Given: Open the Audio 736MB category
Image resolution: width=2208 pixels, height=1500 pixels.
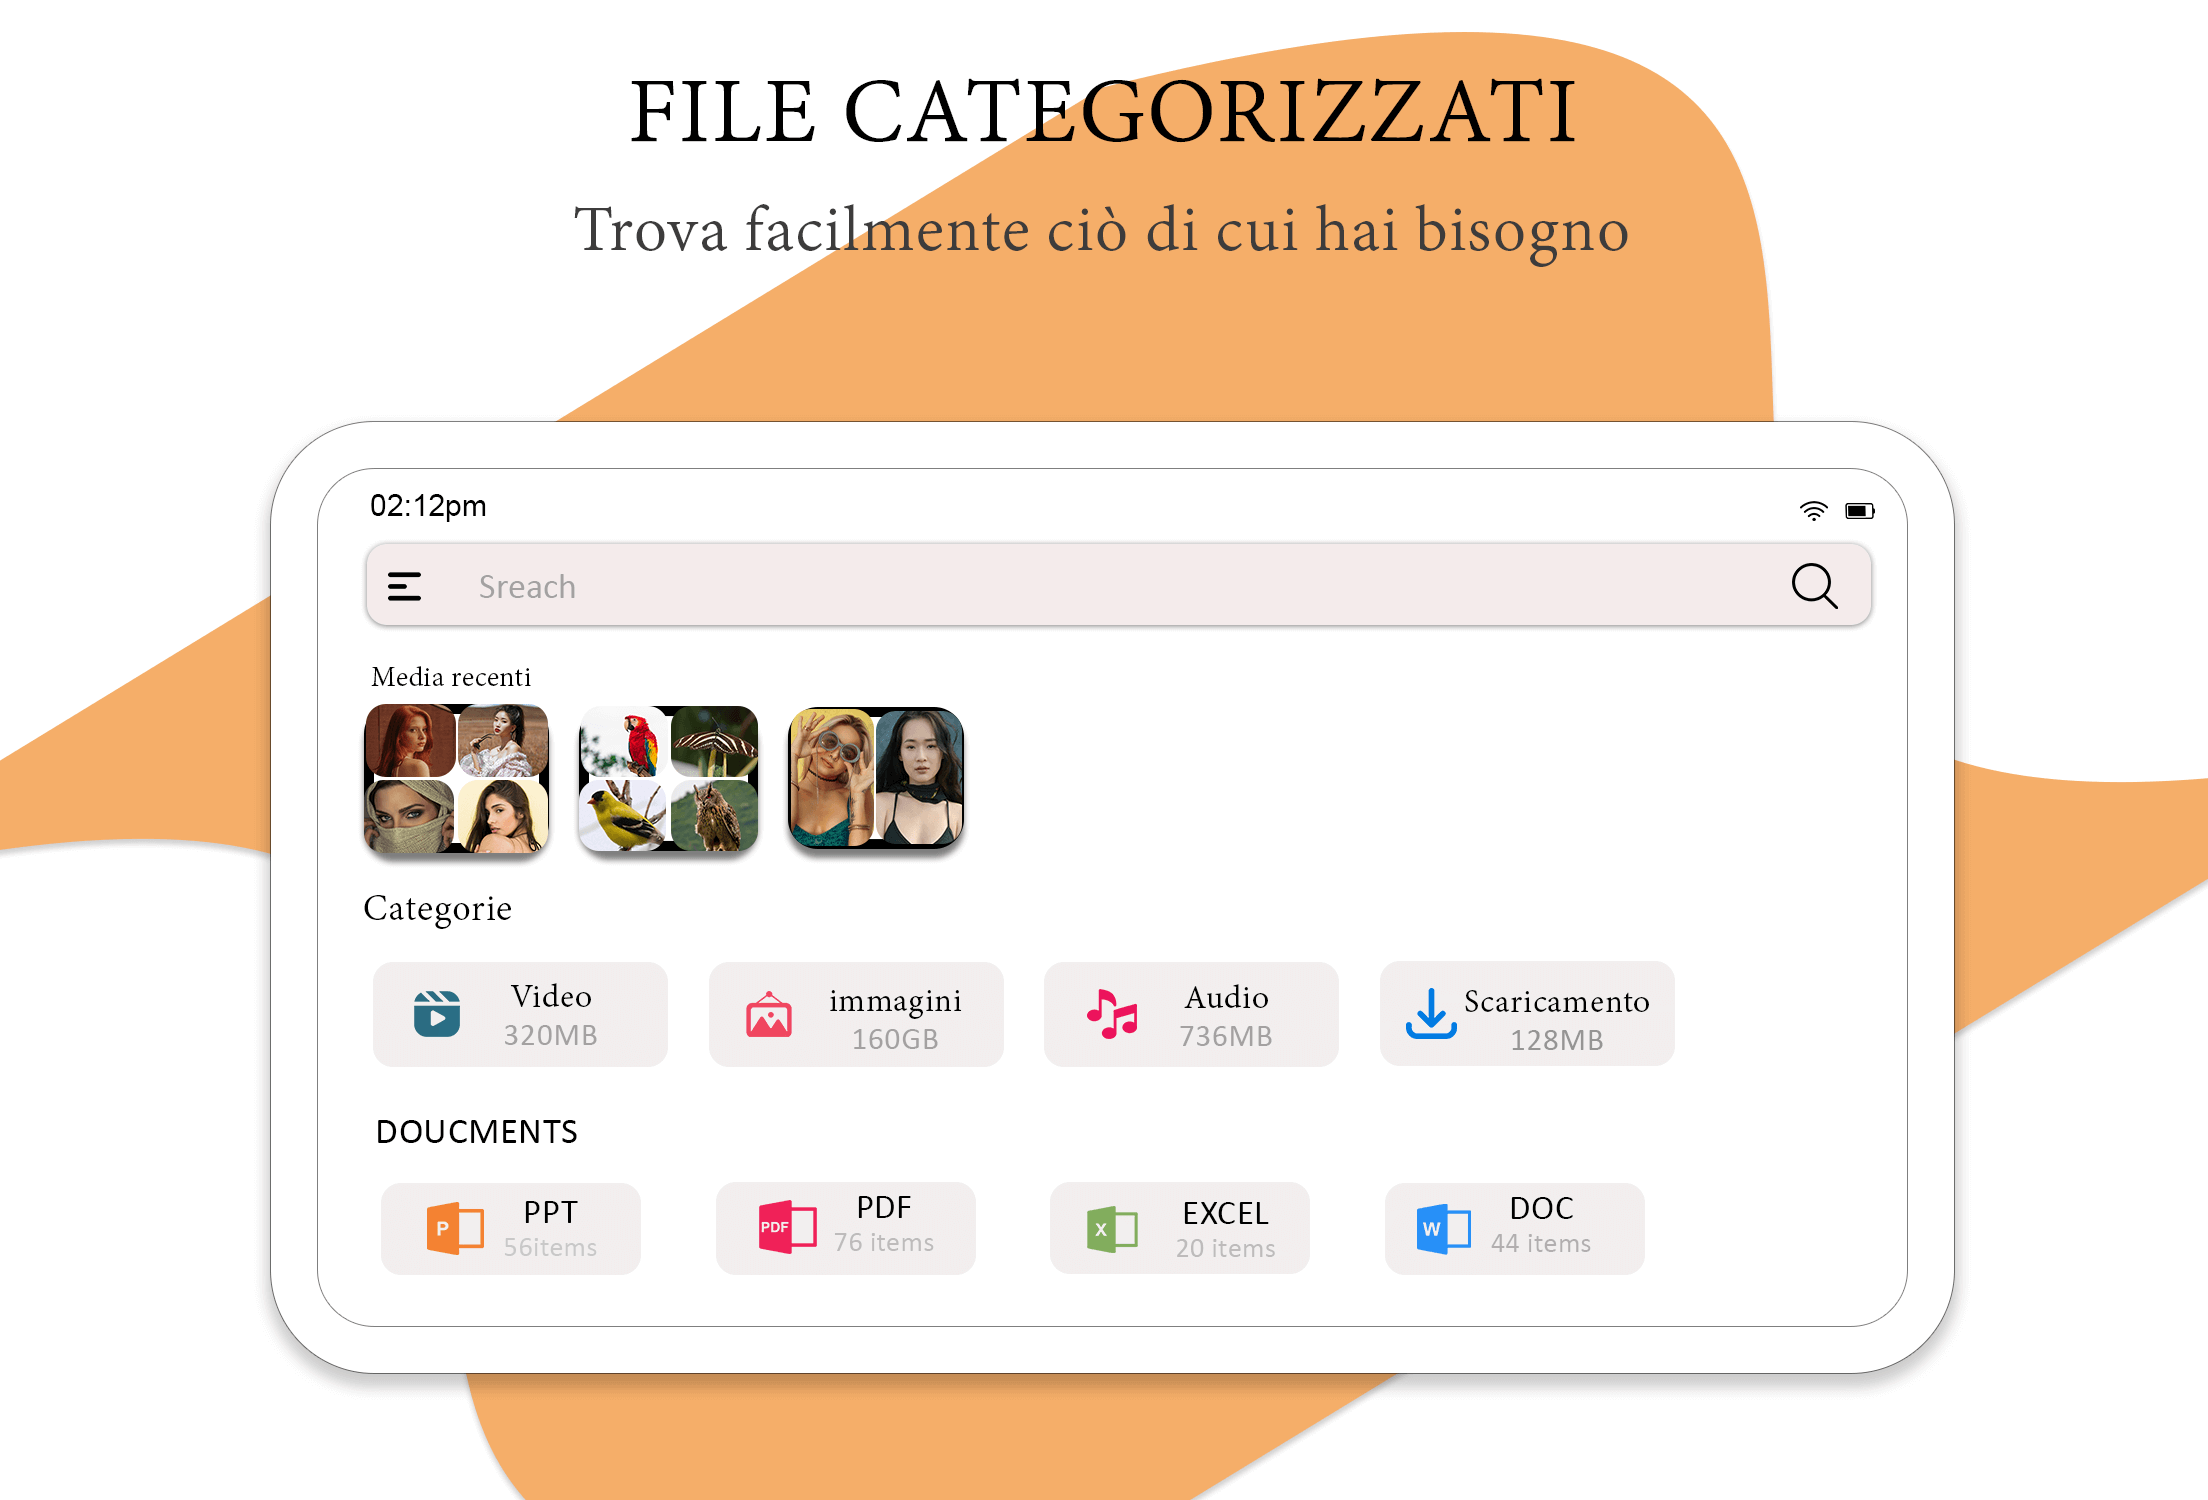Looking at the screenshot, I should point(1191,1014).
